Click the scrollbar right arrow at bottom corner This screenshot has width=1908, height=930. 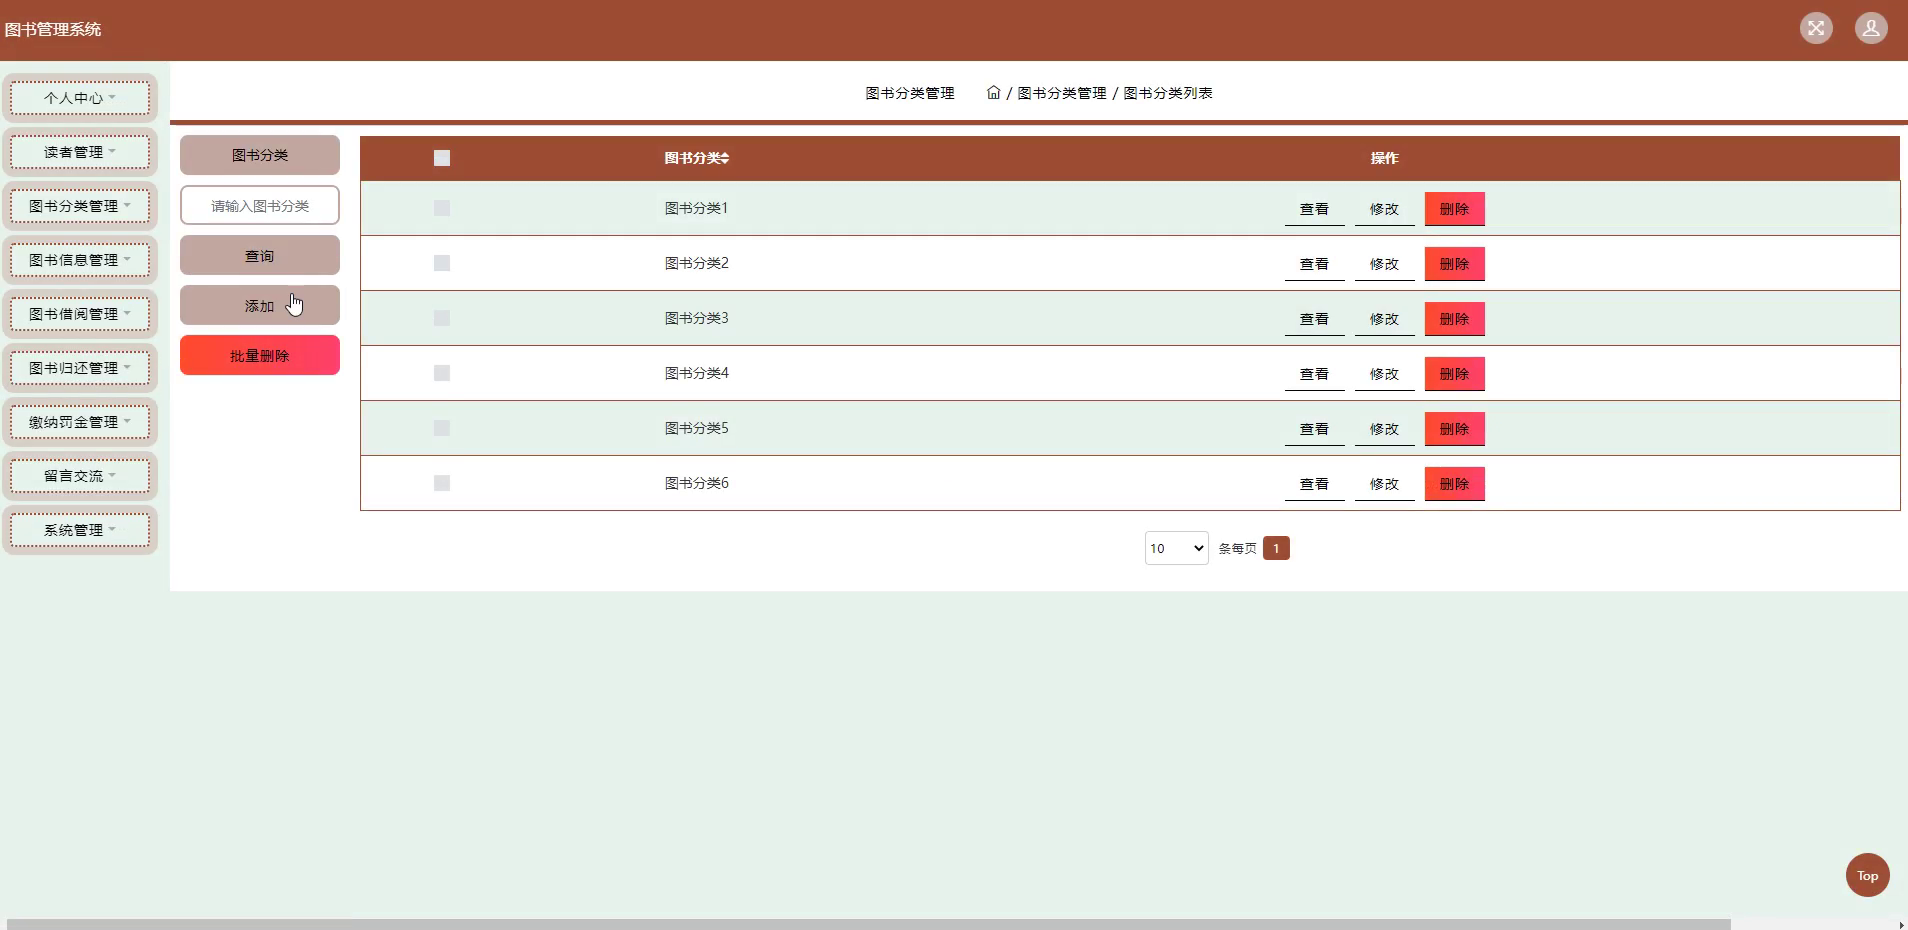pyautogui.click(x=1901, y=925)
